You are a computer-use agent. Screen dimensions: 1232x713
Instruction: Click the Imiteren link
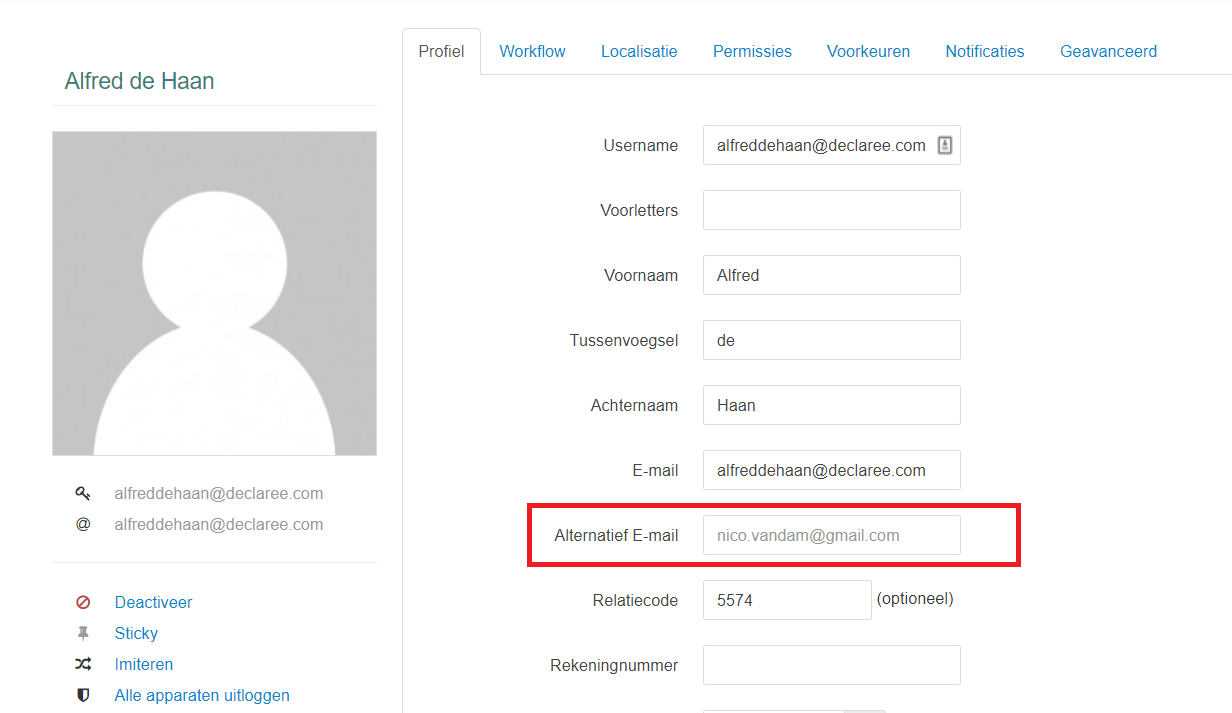[144, 665]
